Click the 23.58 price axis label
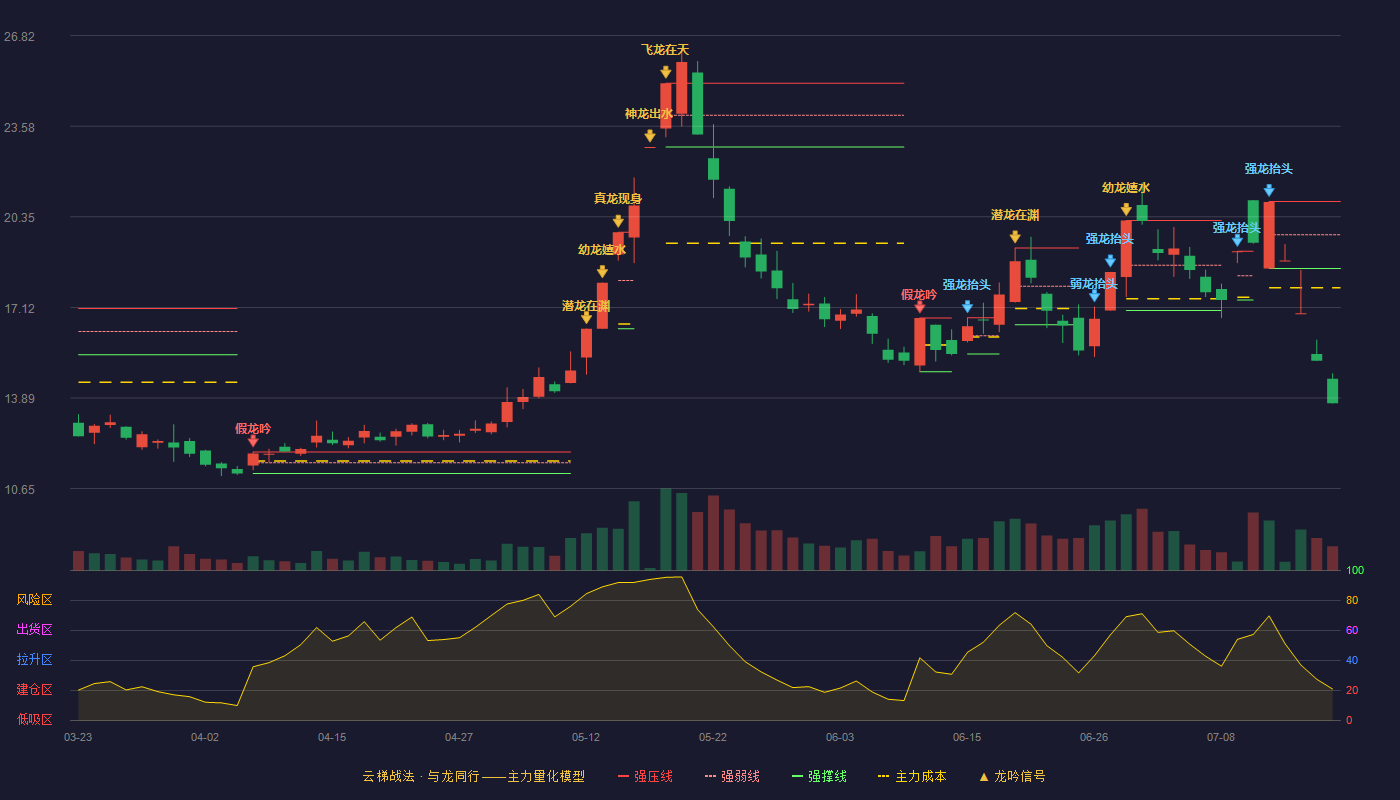 (x=19, y=128)
